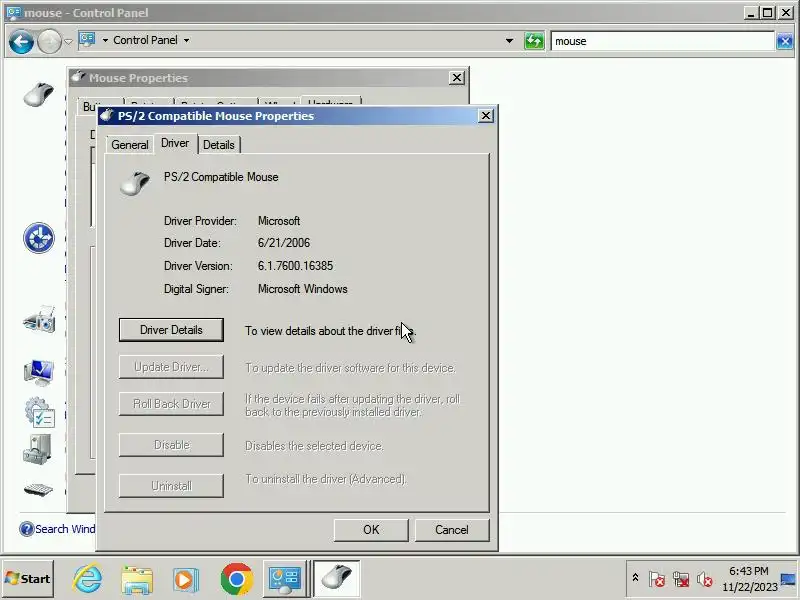Screen dimensions: 800x600
Task: Click the Show Desktop icon
Action: pyautogui.click(x=789, y=579)
